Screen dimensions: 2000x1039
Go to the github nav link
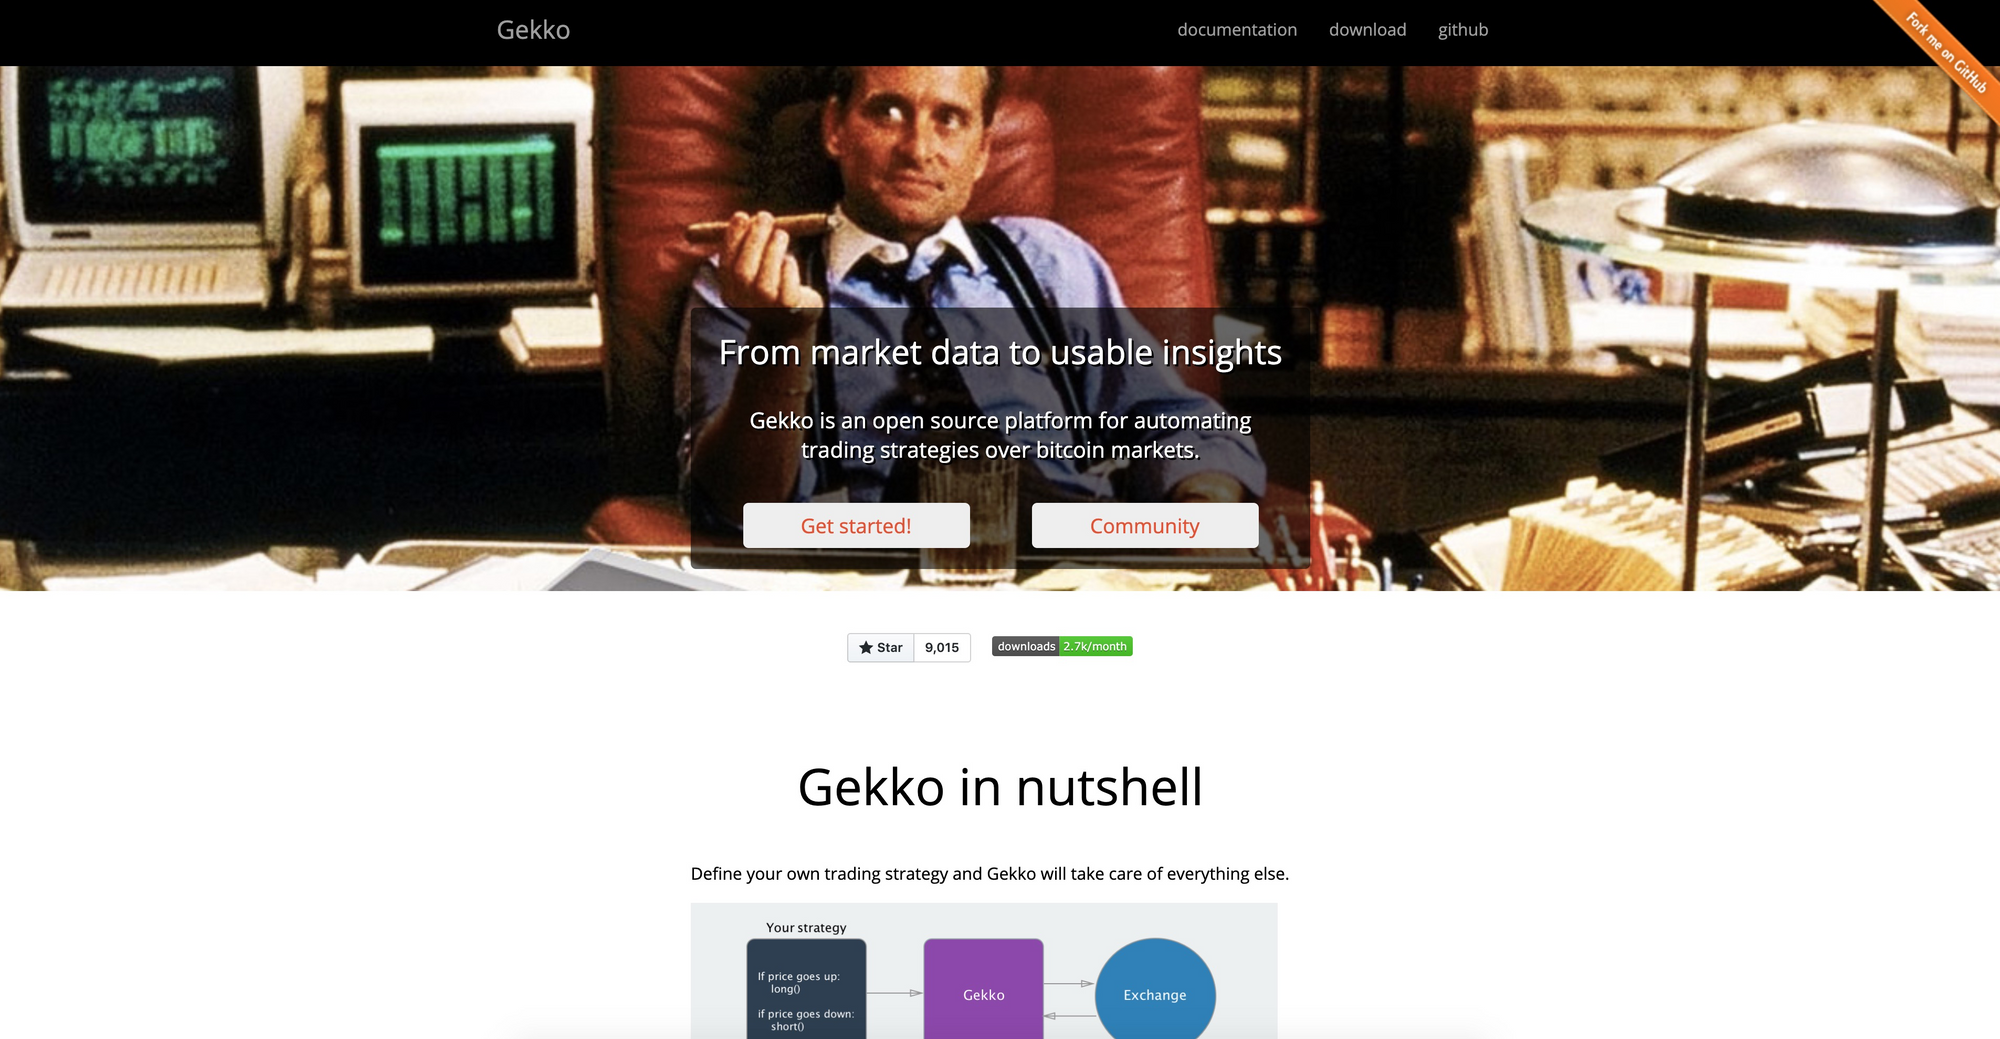(x=1463, y=30)
